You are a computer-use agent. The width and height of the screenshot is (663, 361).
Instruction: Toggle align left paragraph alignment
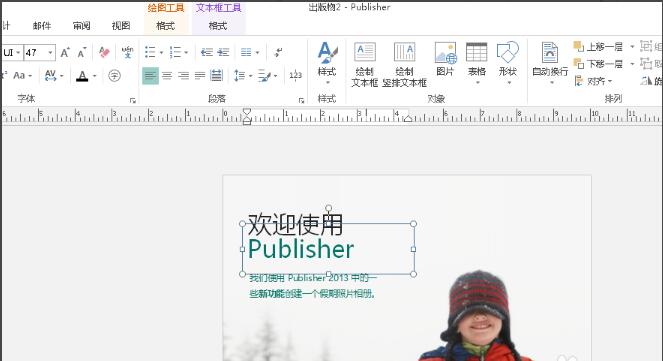[x=151, y=76]
